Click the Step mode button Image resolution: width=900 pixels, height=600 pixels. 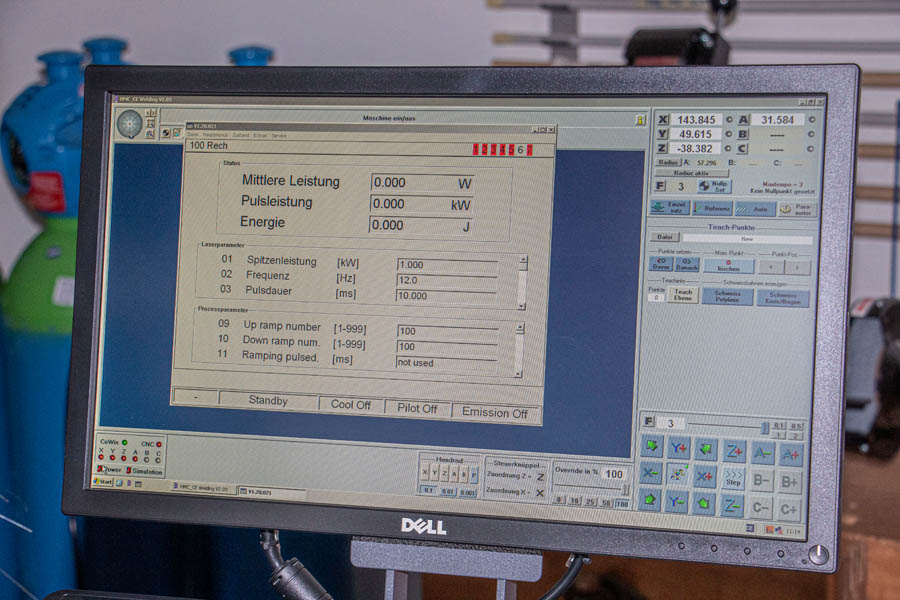[x=733, y=477]
